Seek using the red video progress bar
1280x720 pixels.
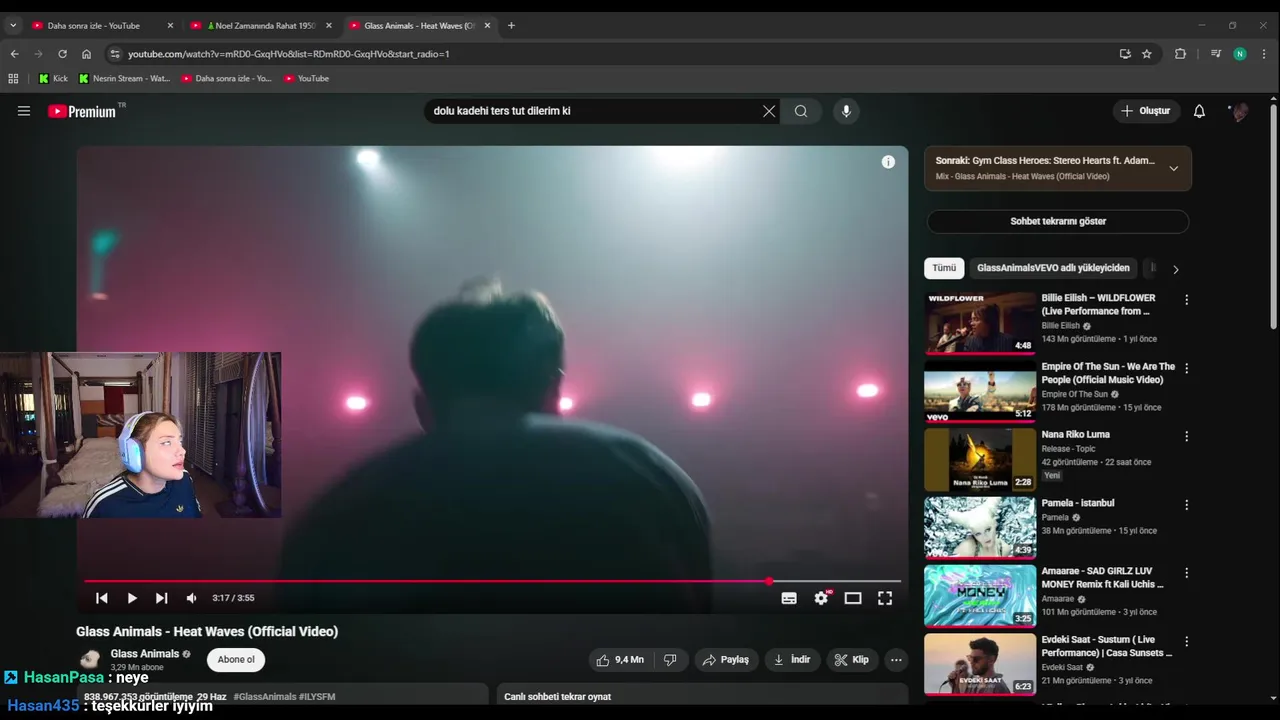click(492, 581)
